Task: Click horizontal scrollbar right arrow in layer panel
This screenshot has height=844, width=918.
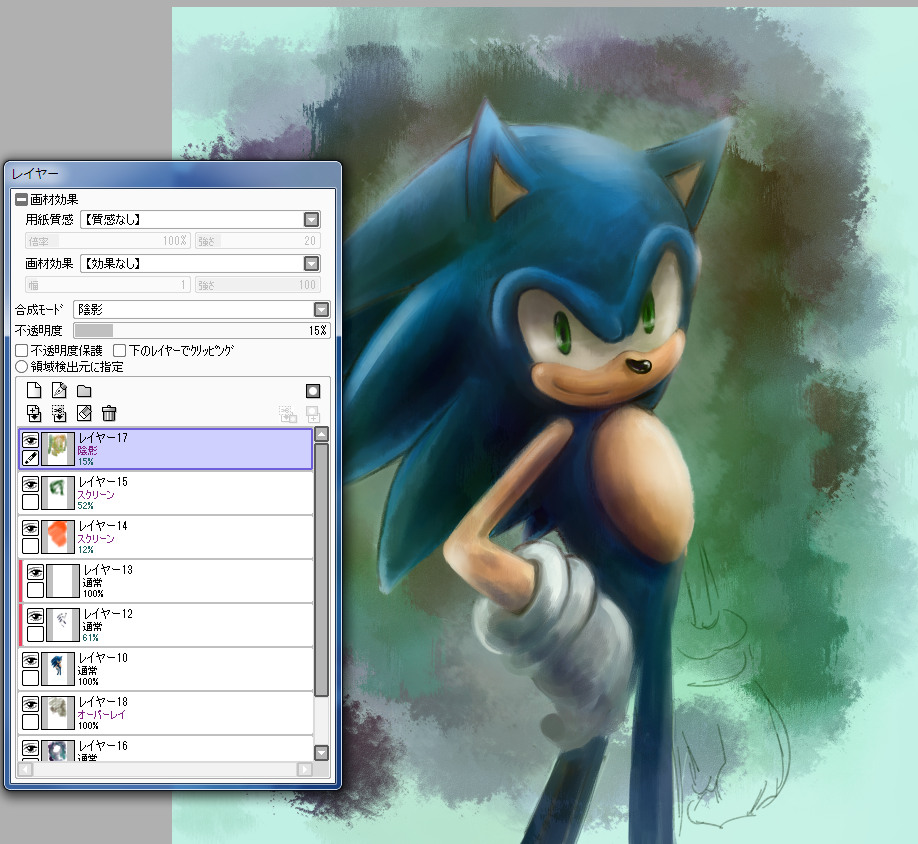Action: click(304, 769)
